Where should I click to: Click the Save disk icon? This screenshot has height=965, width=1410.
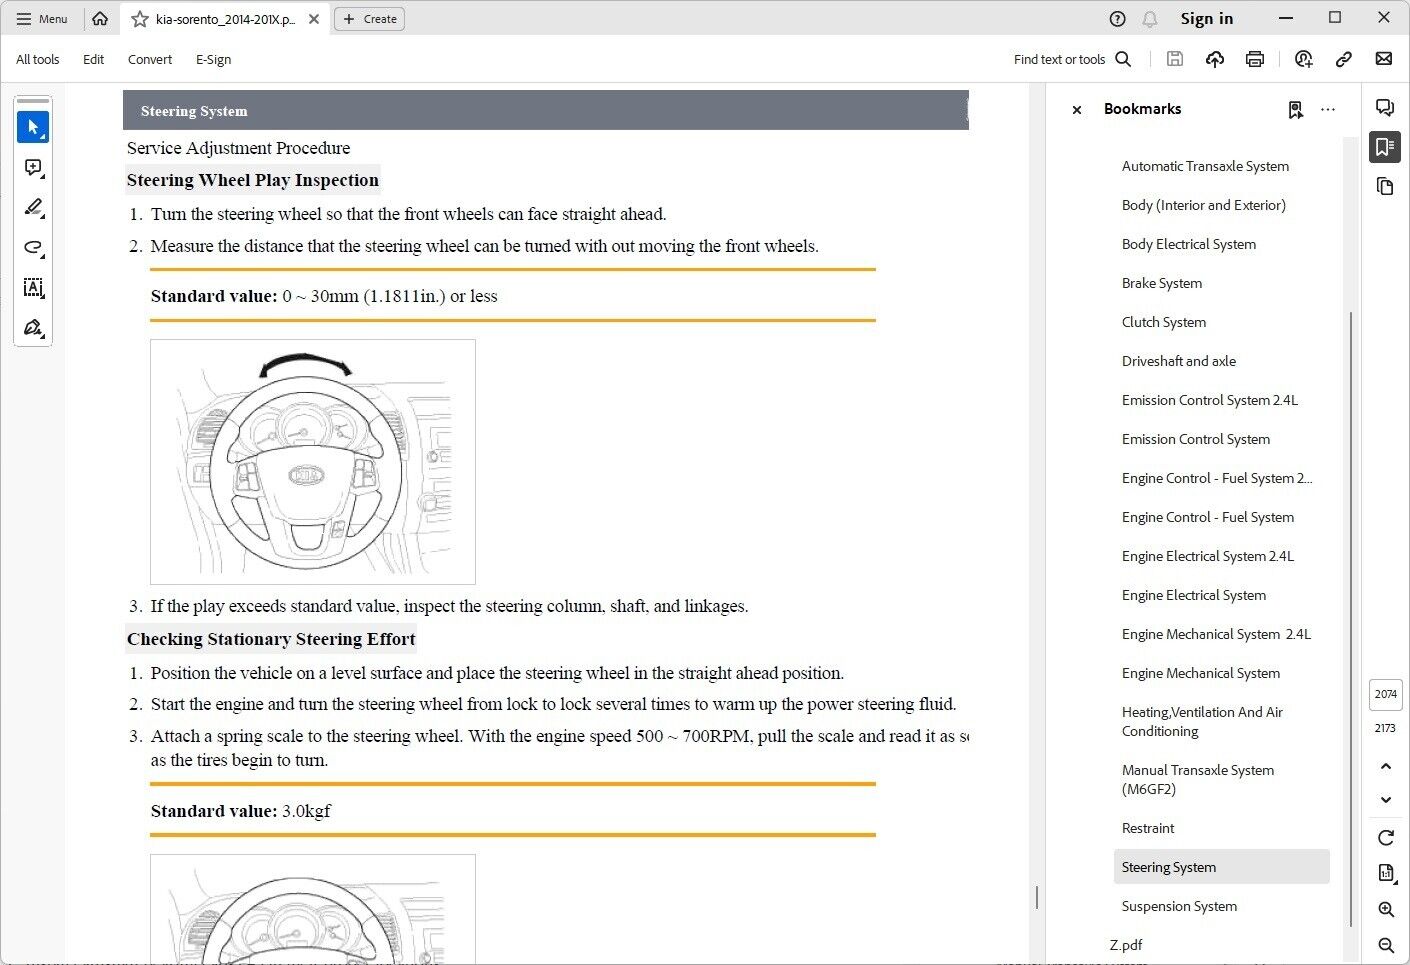1175,59
